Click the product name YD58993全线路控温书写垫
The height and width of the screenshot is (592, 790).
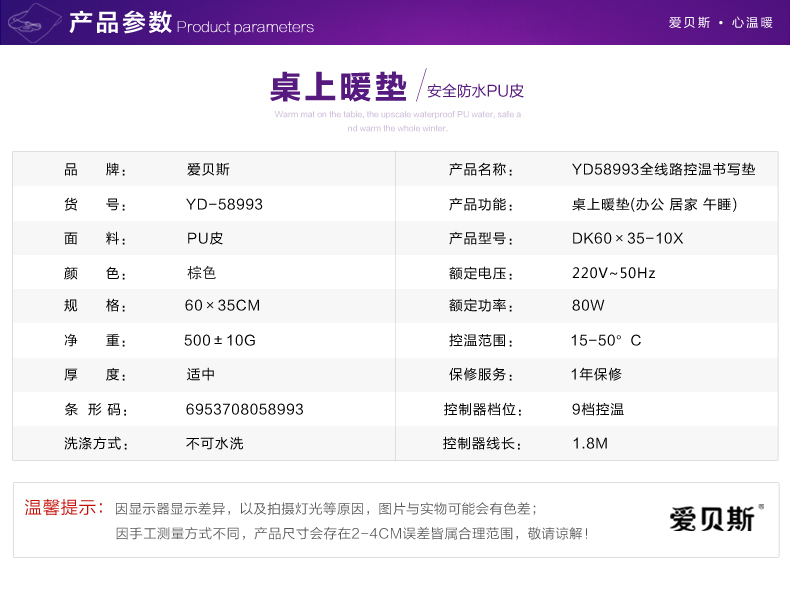(x=664, y=169)
